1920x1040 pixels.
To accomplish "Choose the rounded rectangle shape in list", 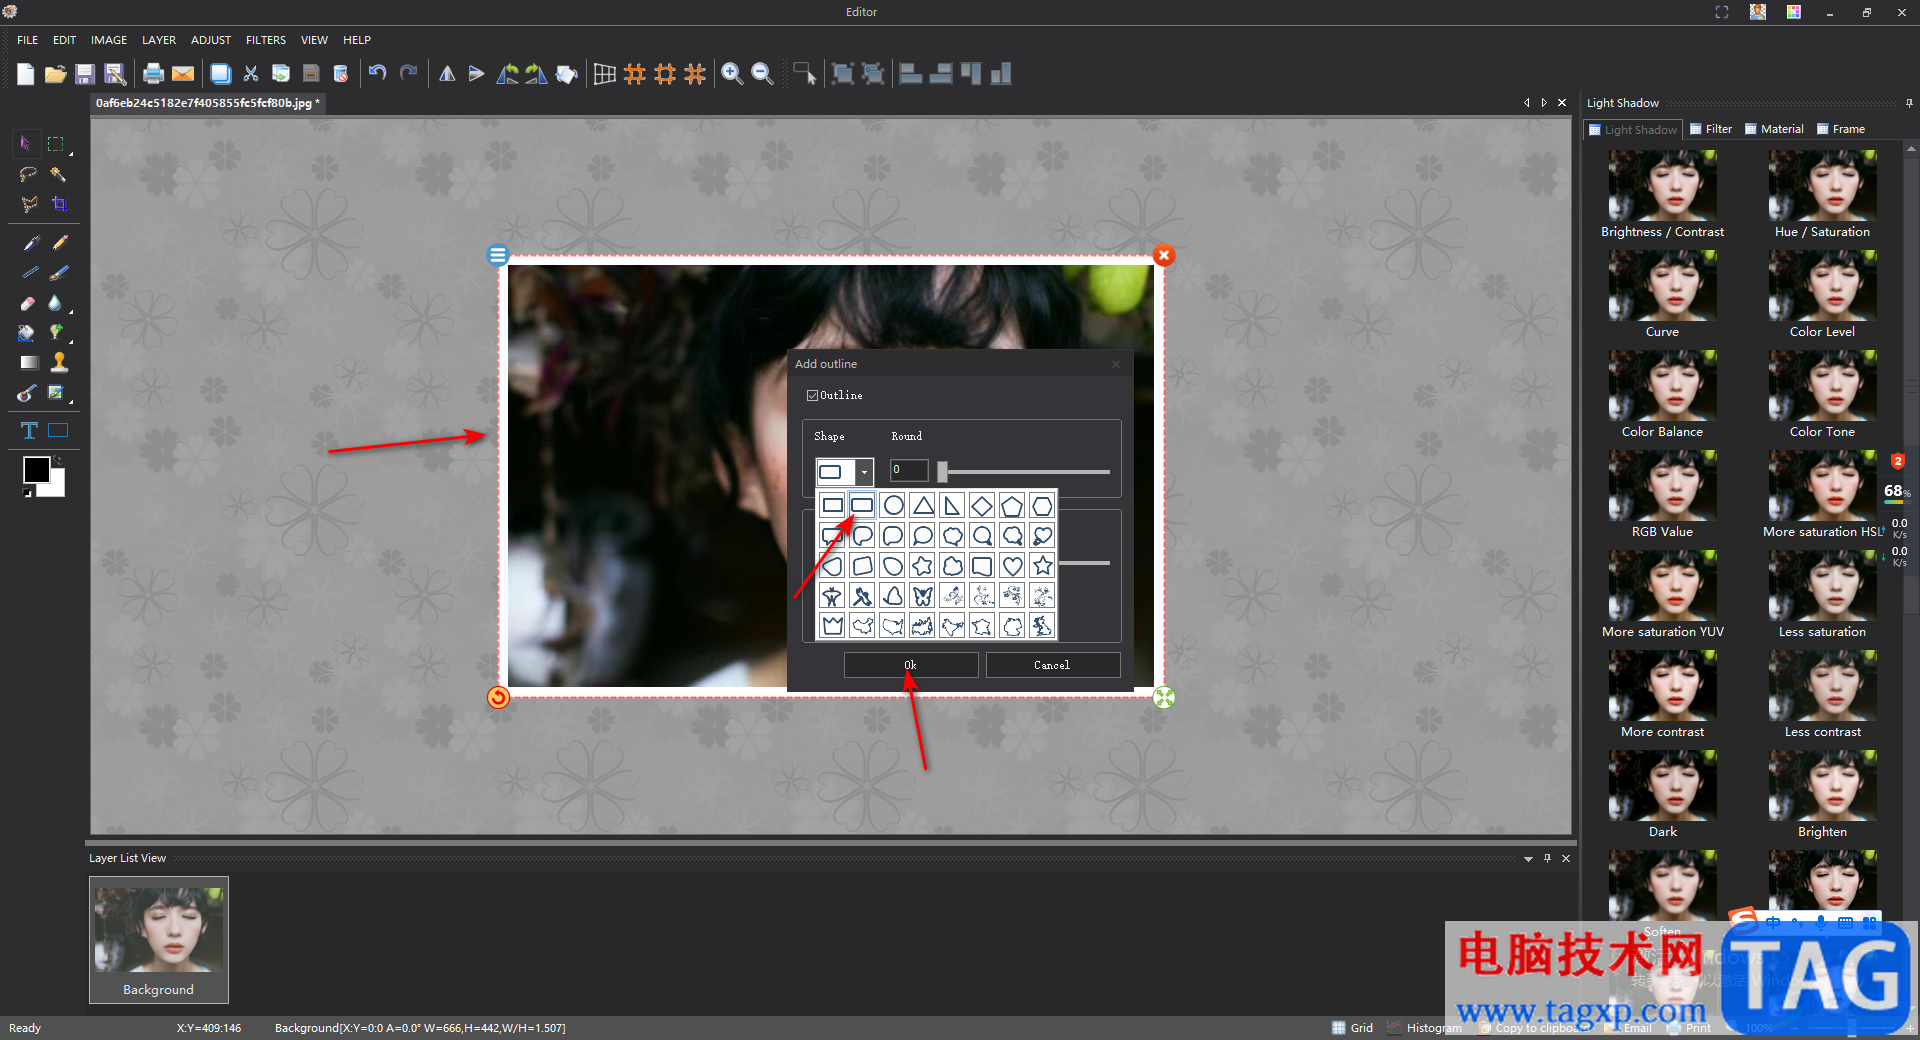I will tap(862, 506).
